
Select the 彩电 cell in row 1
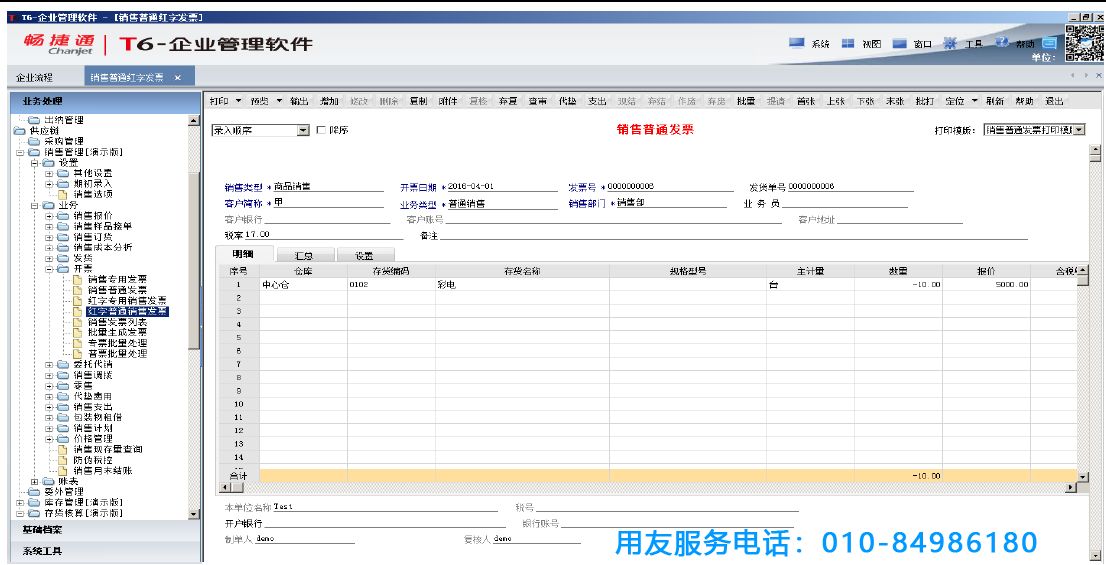tap(522, 285)
